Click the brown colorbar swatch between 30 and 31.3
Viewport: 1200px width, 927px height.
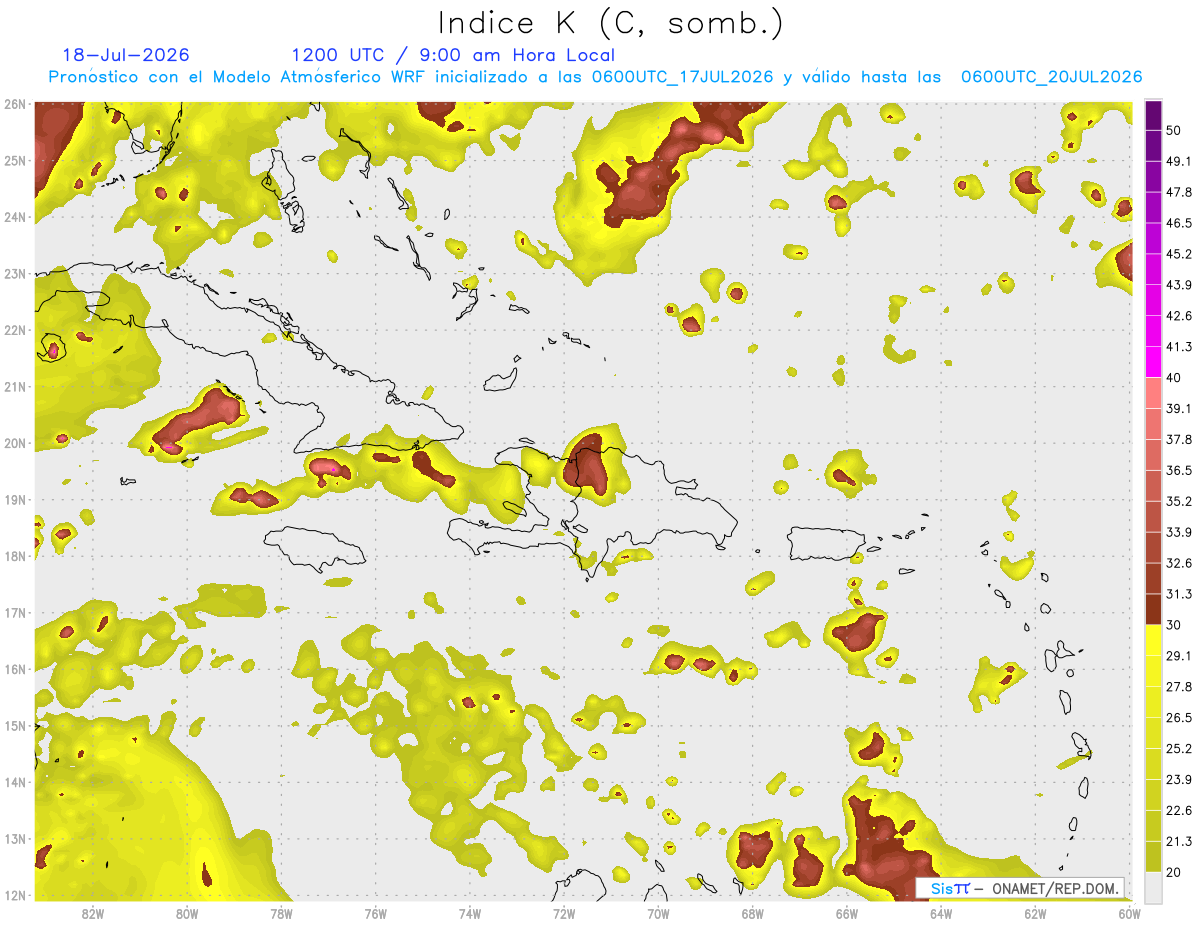(x=1153, y=609)
